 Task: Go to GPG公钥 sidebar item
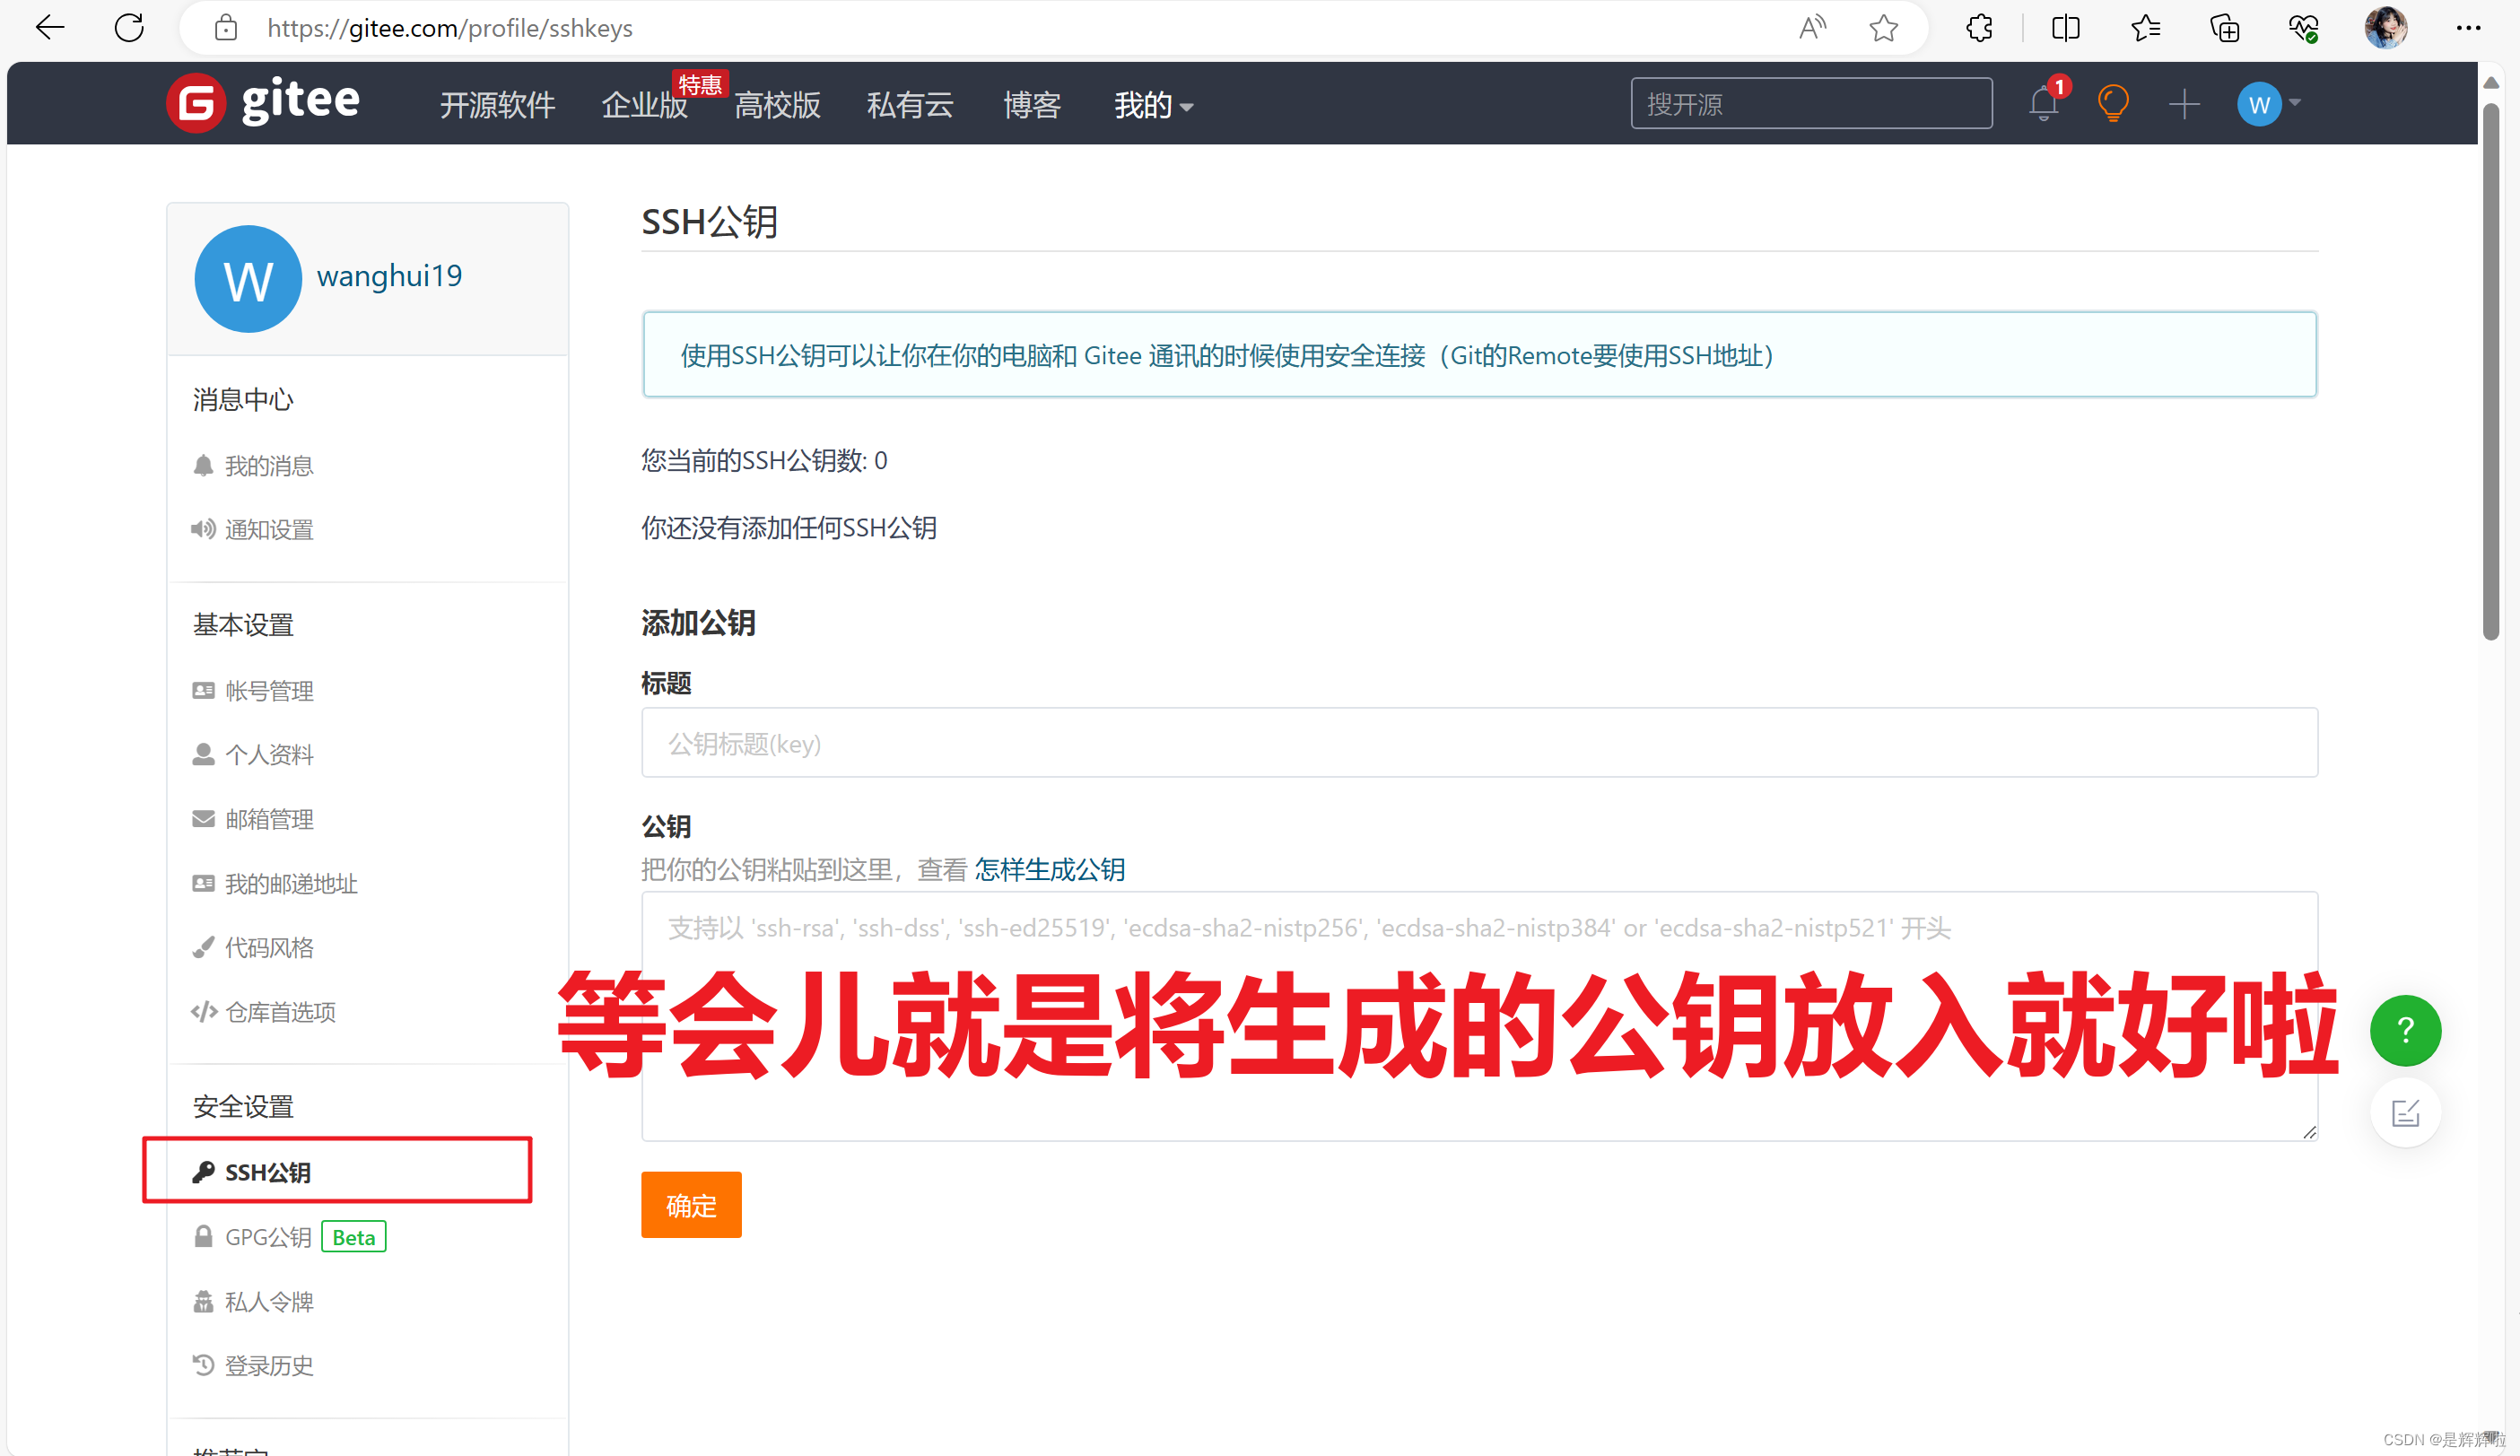click(268, 1237)
